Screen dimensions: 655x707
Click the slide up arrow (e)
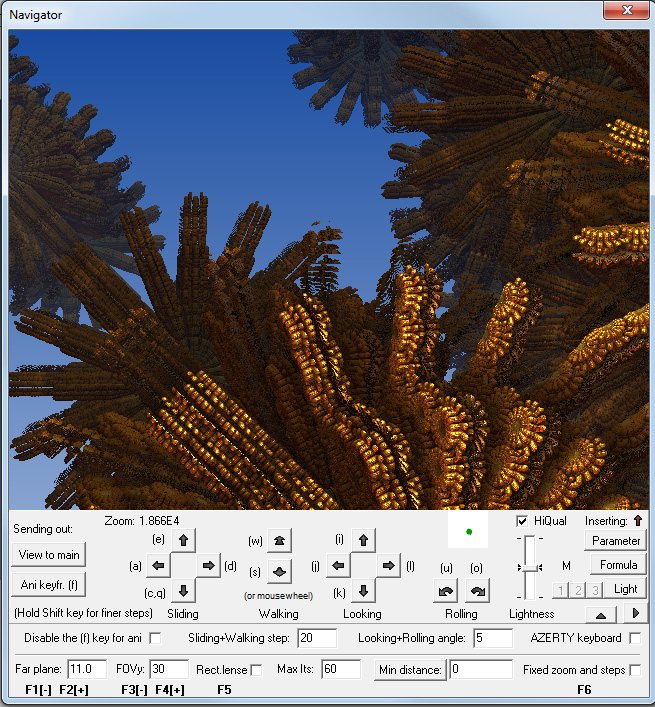pyautogui.click(x=183, y=541)
